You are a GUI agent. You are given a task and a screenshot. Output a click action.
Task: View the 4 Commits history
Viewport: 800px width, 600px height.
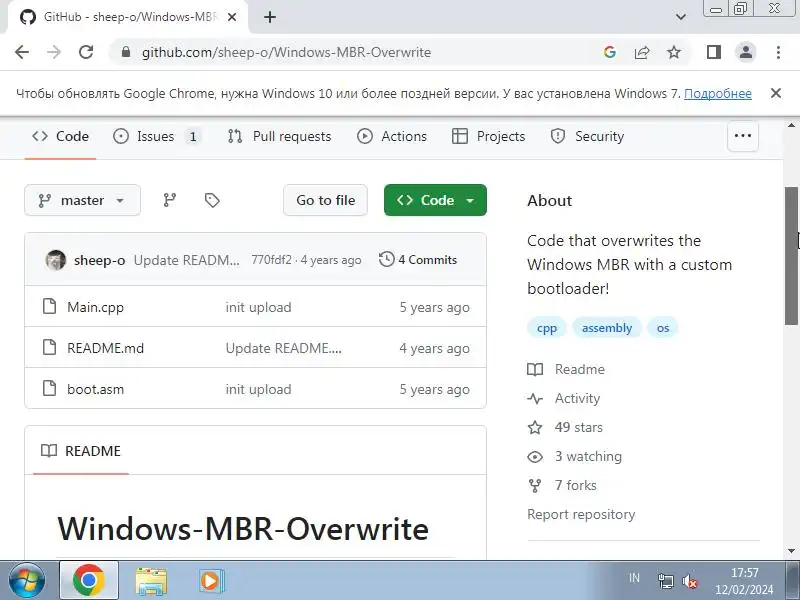point(418,260)
